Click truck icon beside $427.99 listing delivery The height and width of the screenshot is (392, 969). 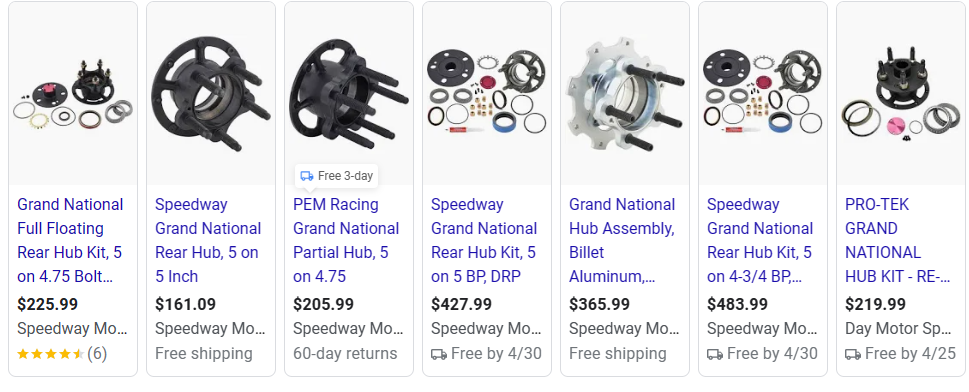(x=439, y=354)
